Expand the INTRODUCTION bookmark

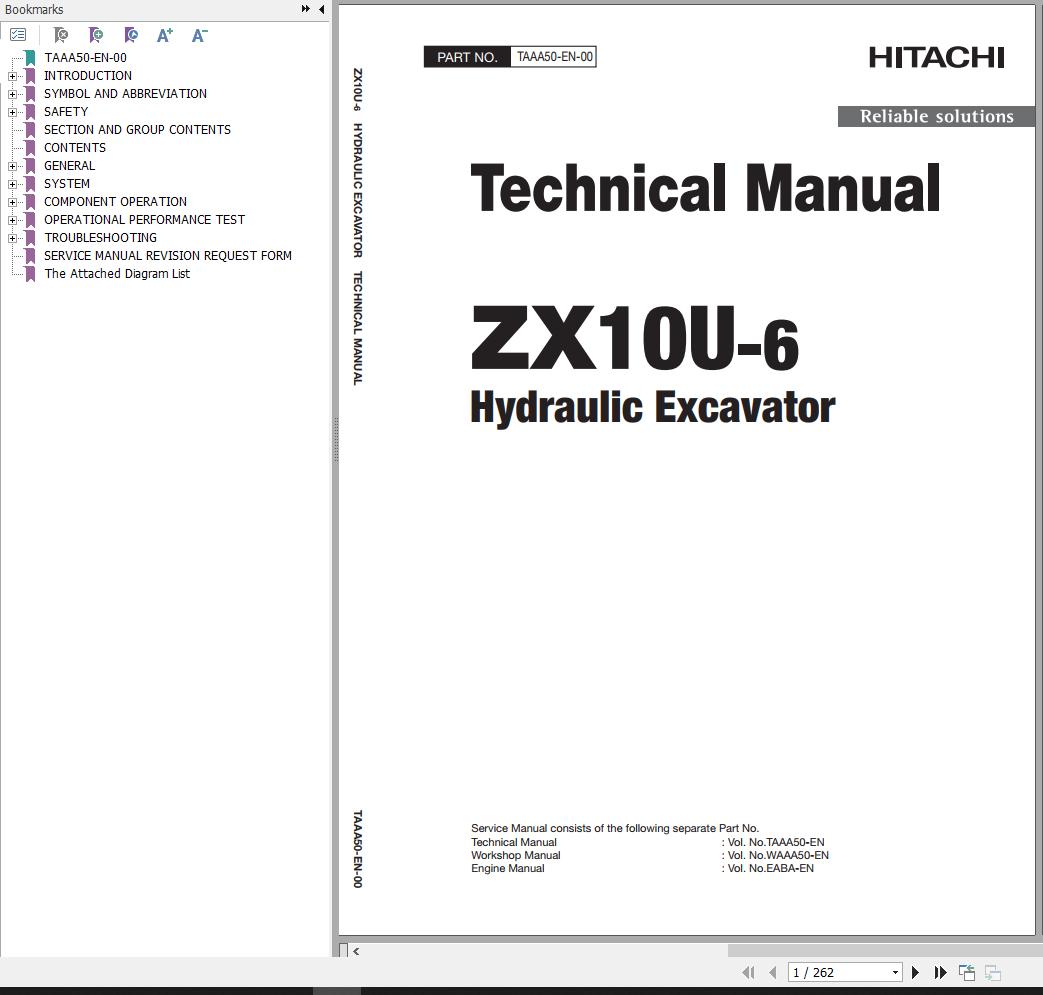12,76
